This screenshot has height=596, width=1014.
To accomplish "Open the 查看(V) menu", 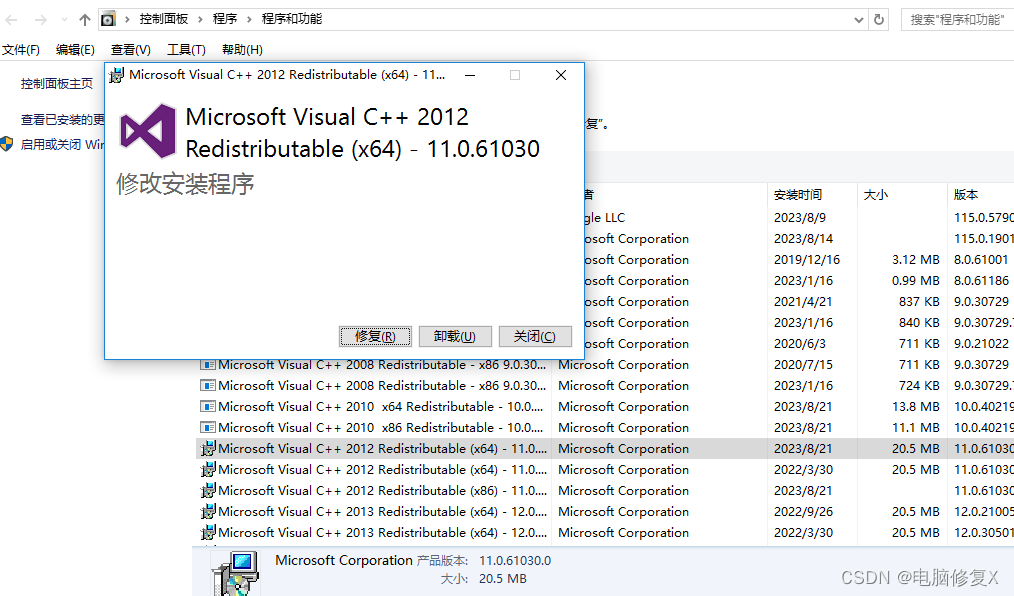I will [131, 50].
